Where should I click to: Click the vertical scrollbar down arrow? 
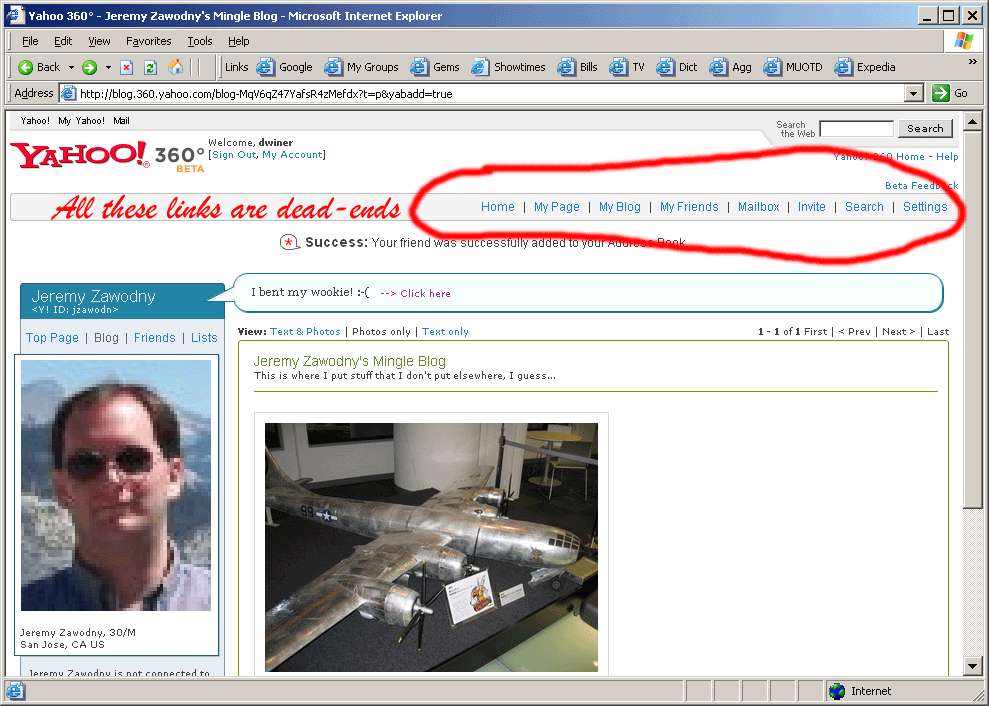point(972,666)
